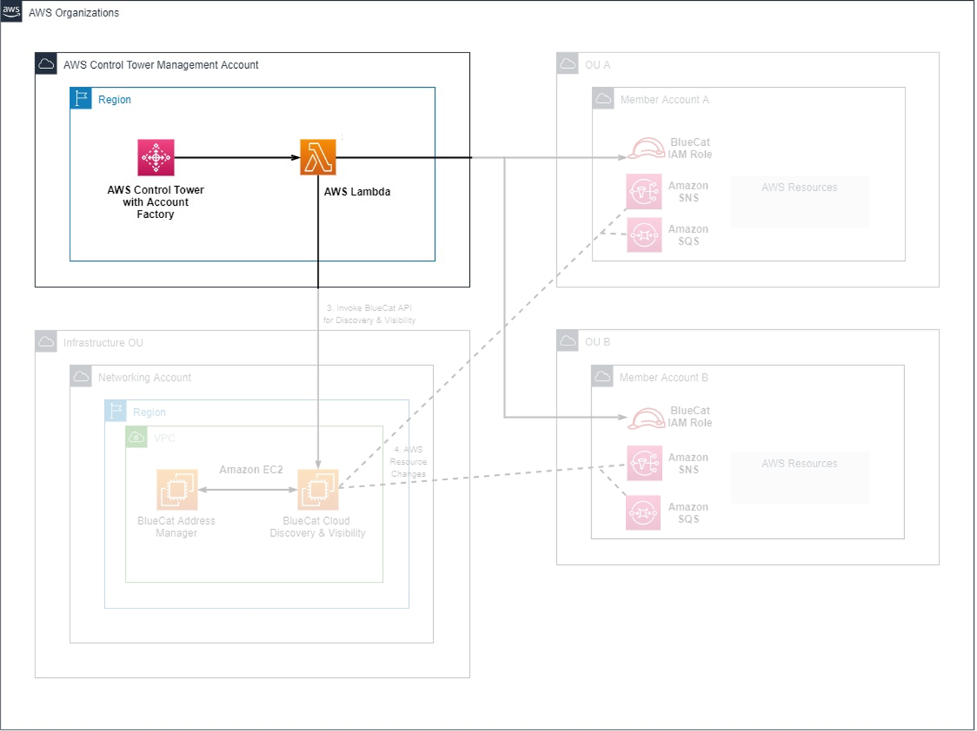This screenshot has height=731, width=977.
Task: Select the cloud icon on AWS Control Tower Management Account
Action: [45, 63]
